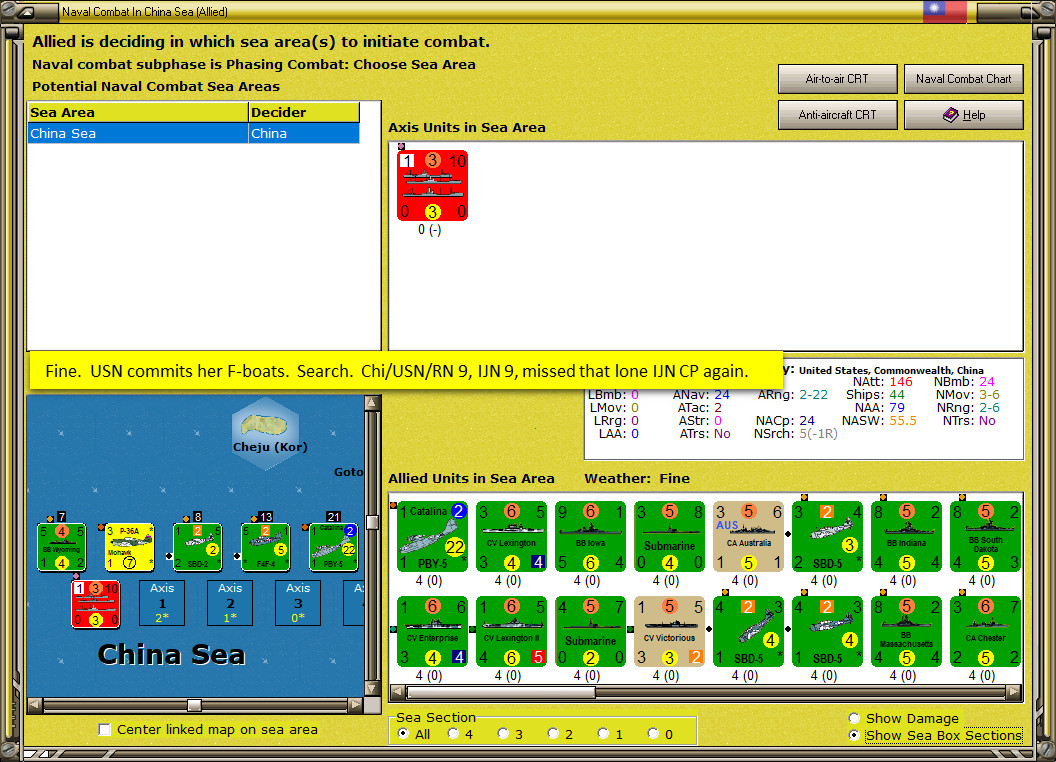Choose sea section 0 radio button

click(653, 734)
